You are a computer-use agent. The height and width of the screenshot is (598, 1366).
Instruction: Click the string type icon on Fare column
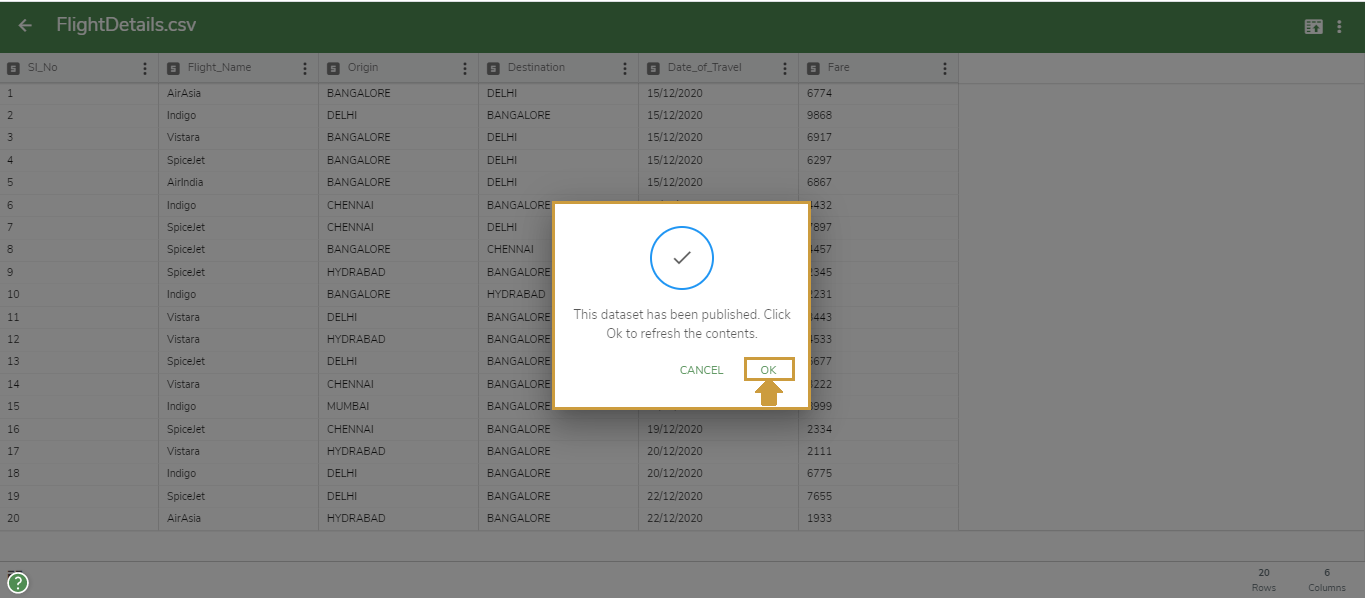point(815,67)
